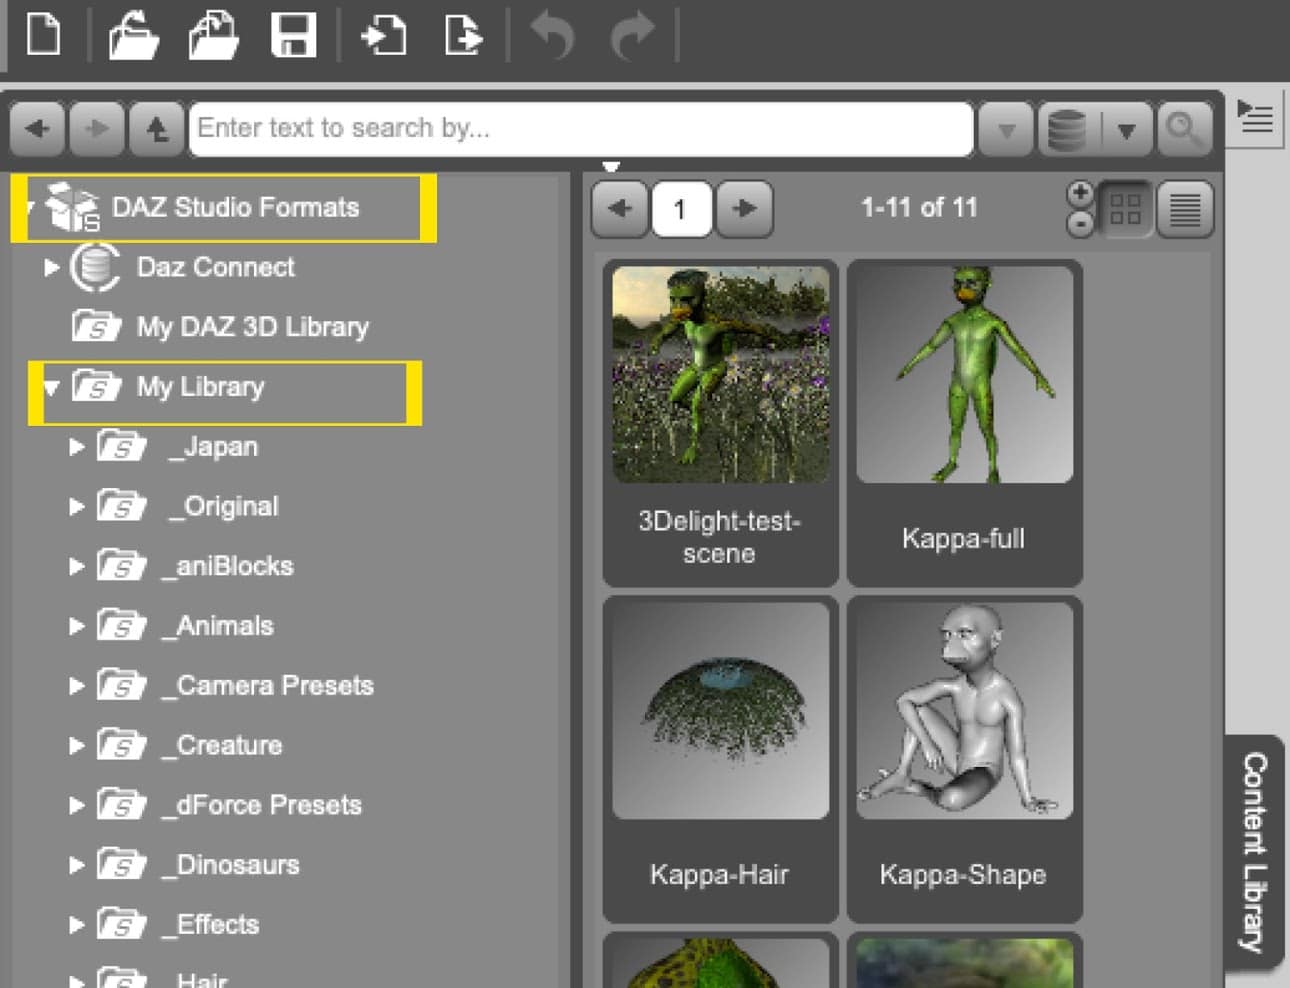Open the database filter dropdown arrow
This screenshot has height=988, width=1290.
coord(1126,130)
